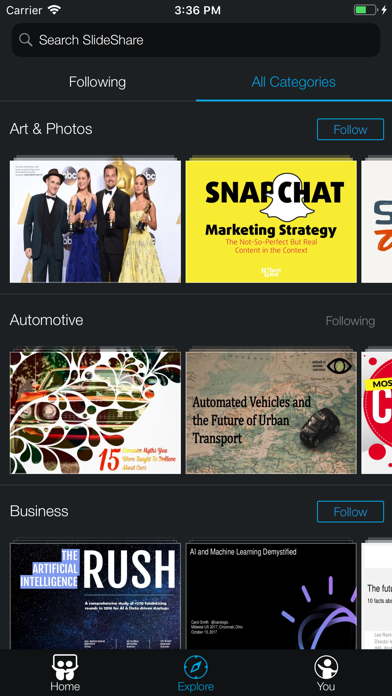Open the Business category heading

39,511
